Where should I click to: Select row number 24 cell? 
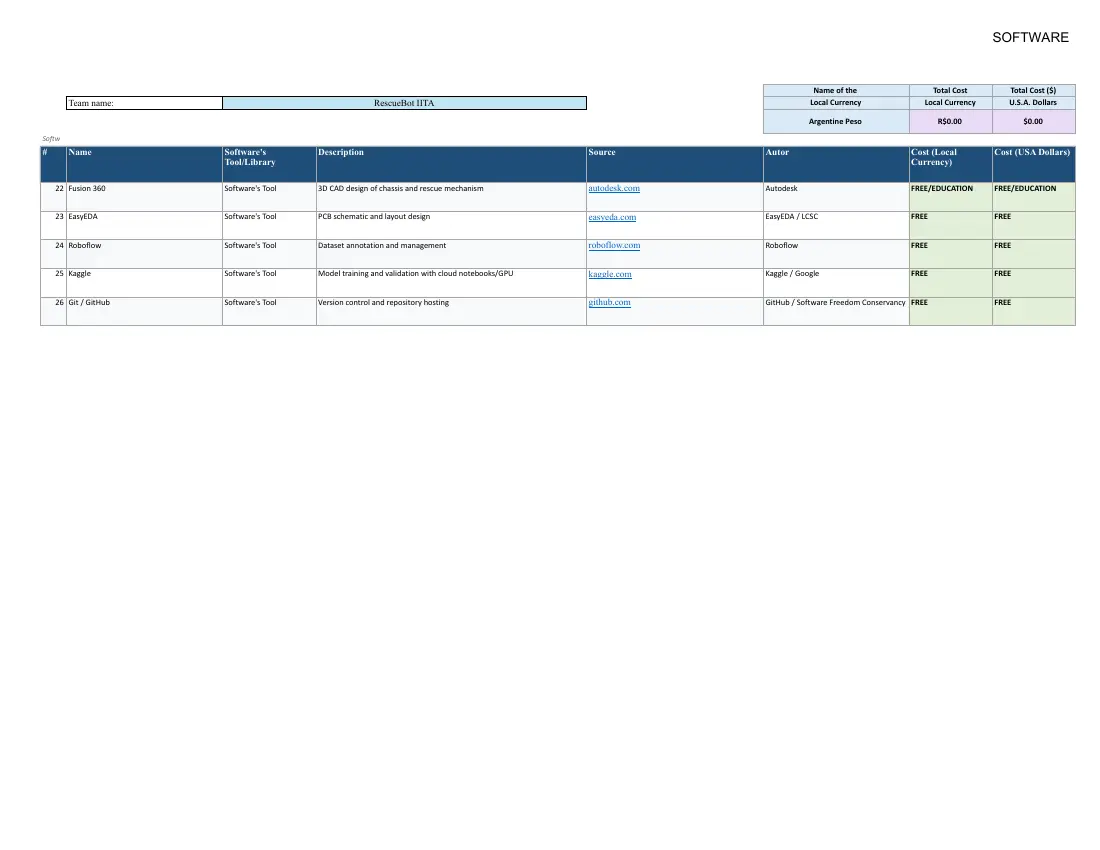tap(53, 254)
